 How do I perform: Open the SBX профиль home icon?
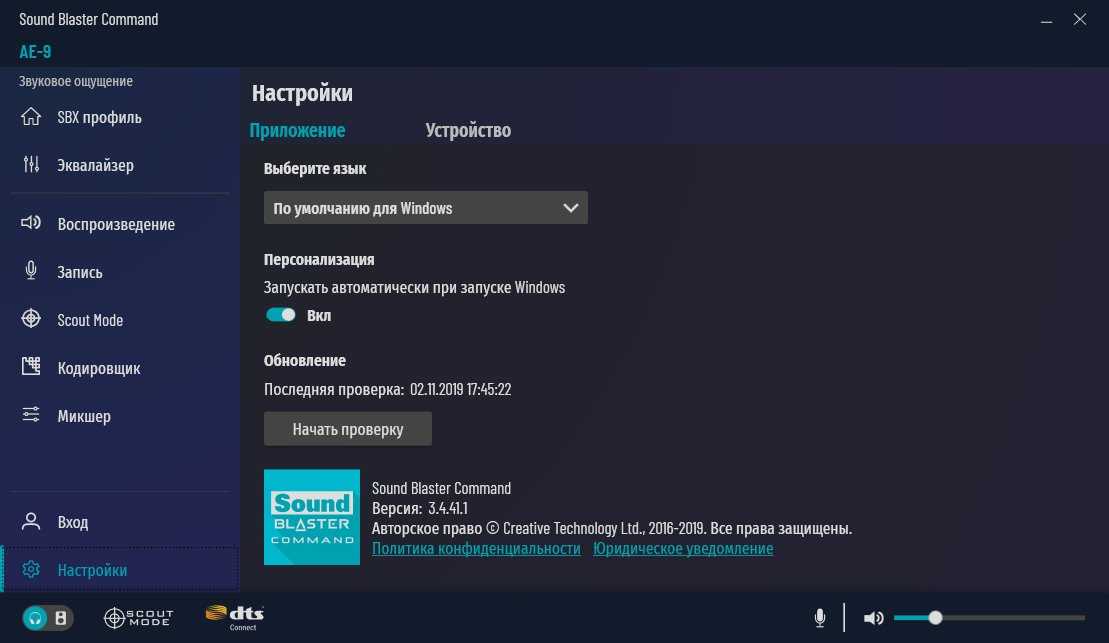[x=30, y=116]
